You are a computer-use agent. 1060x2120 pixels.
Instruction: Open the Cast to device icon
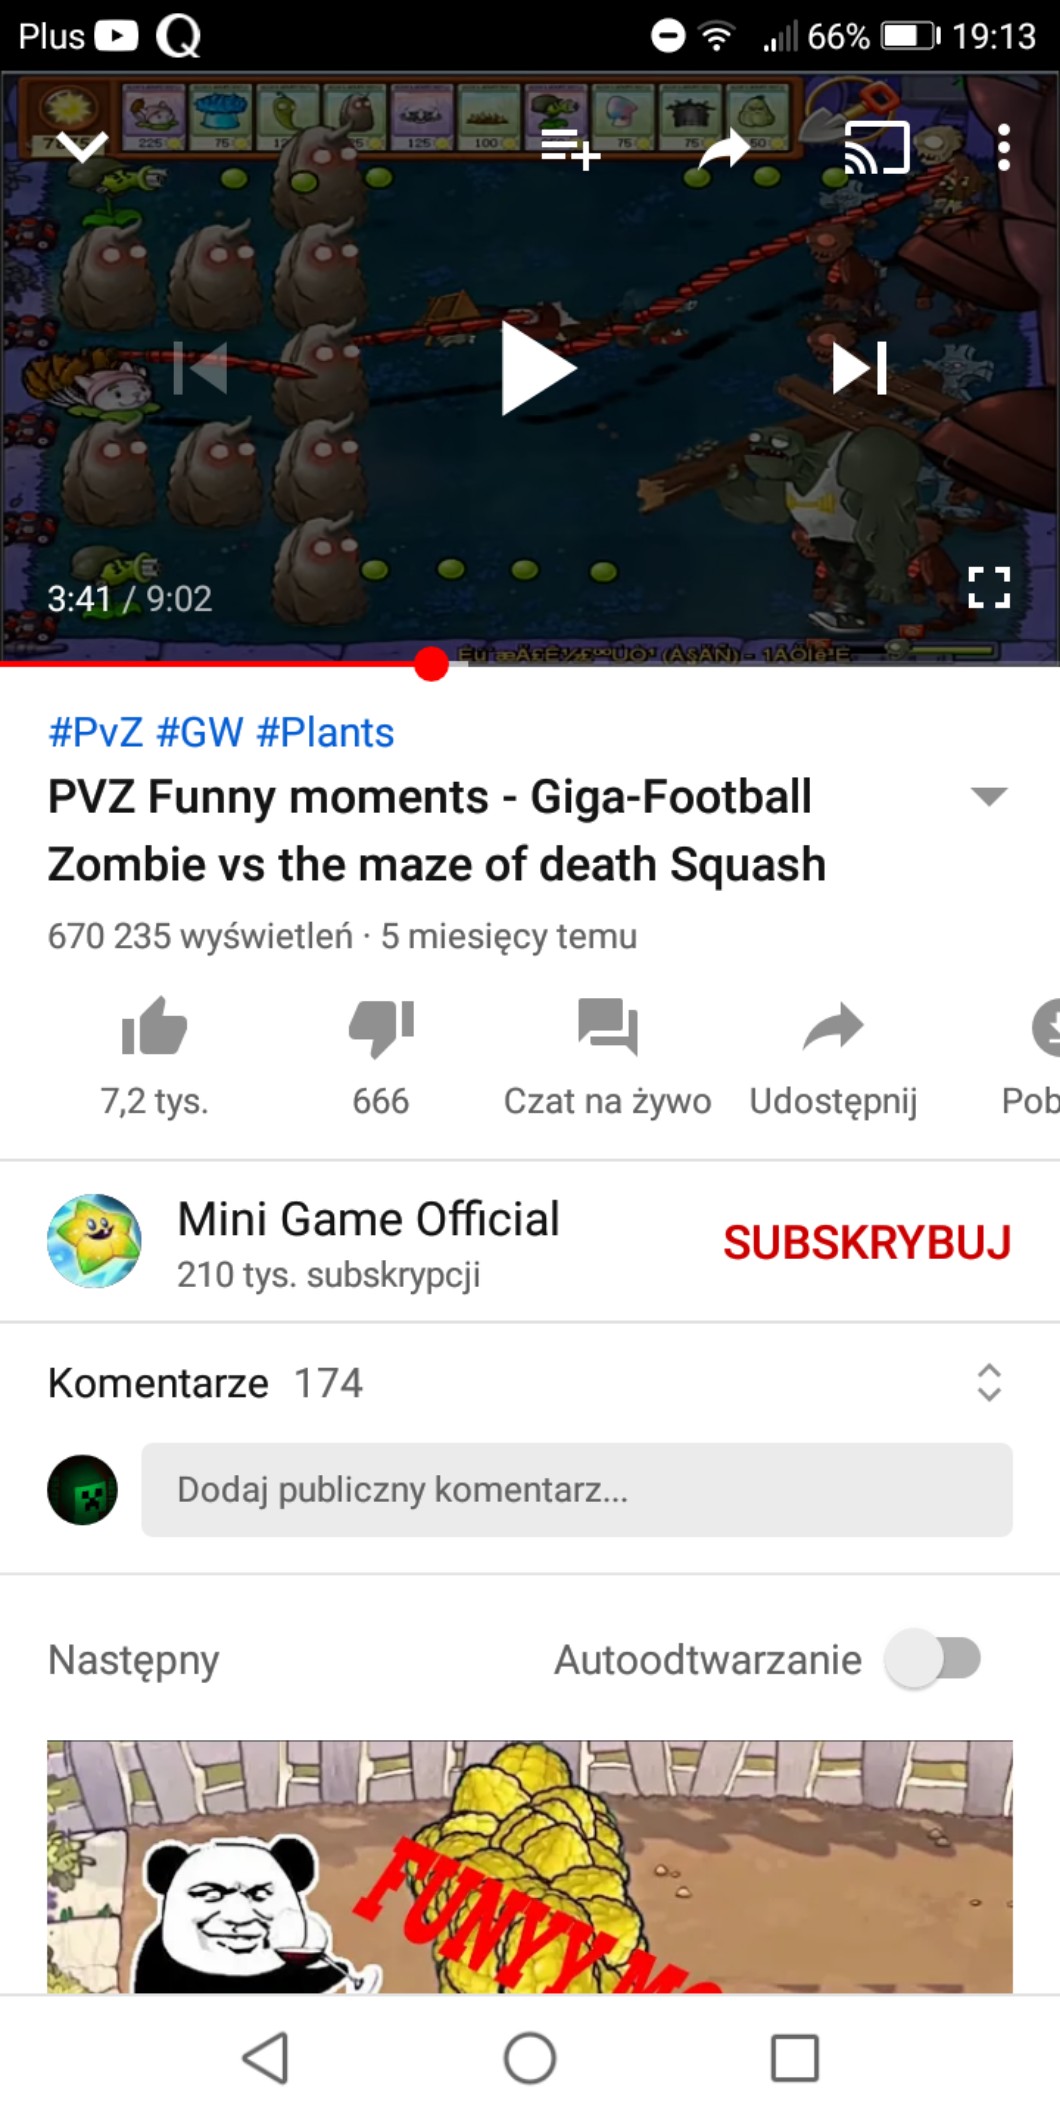877,148
